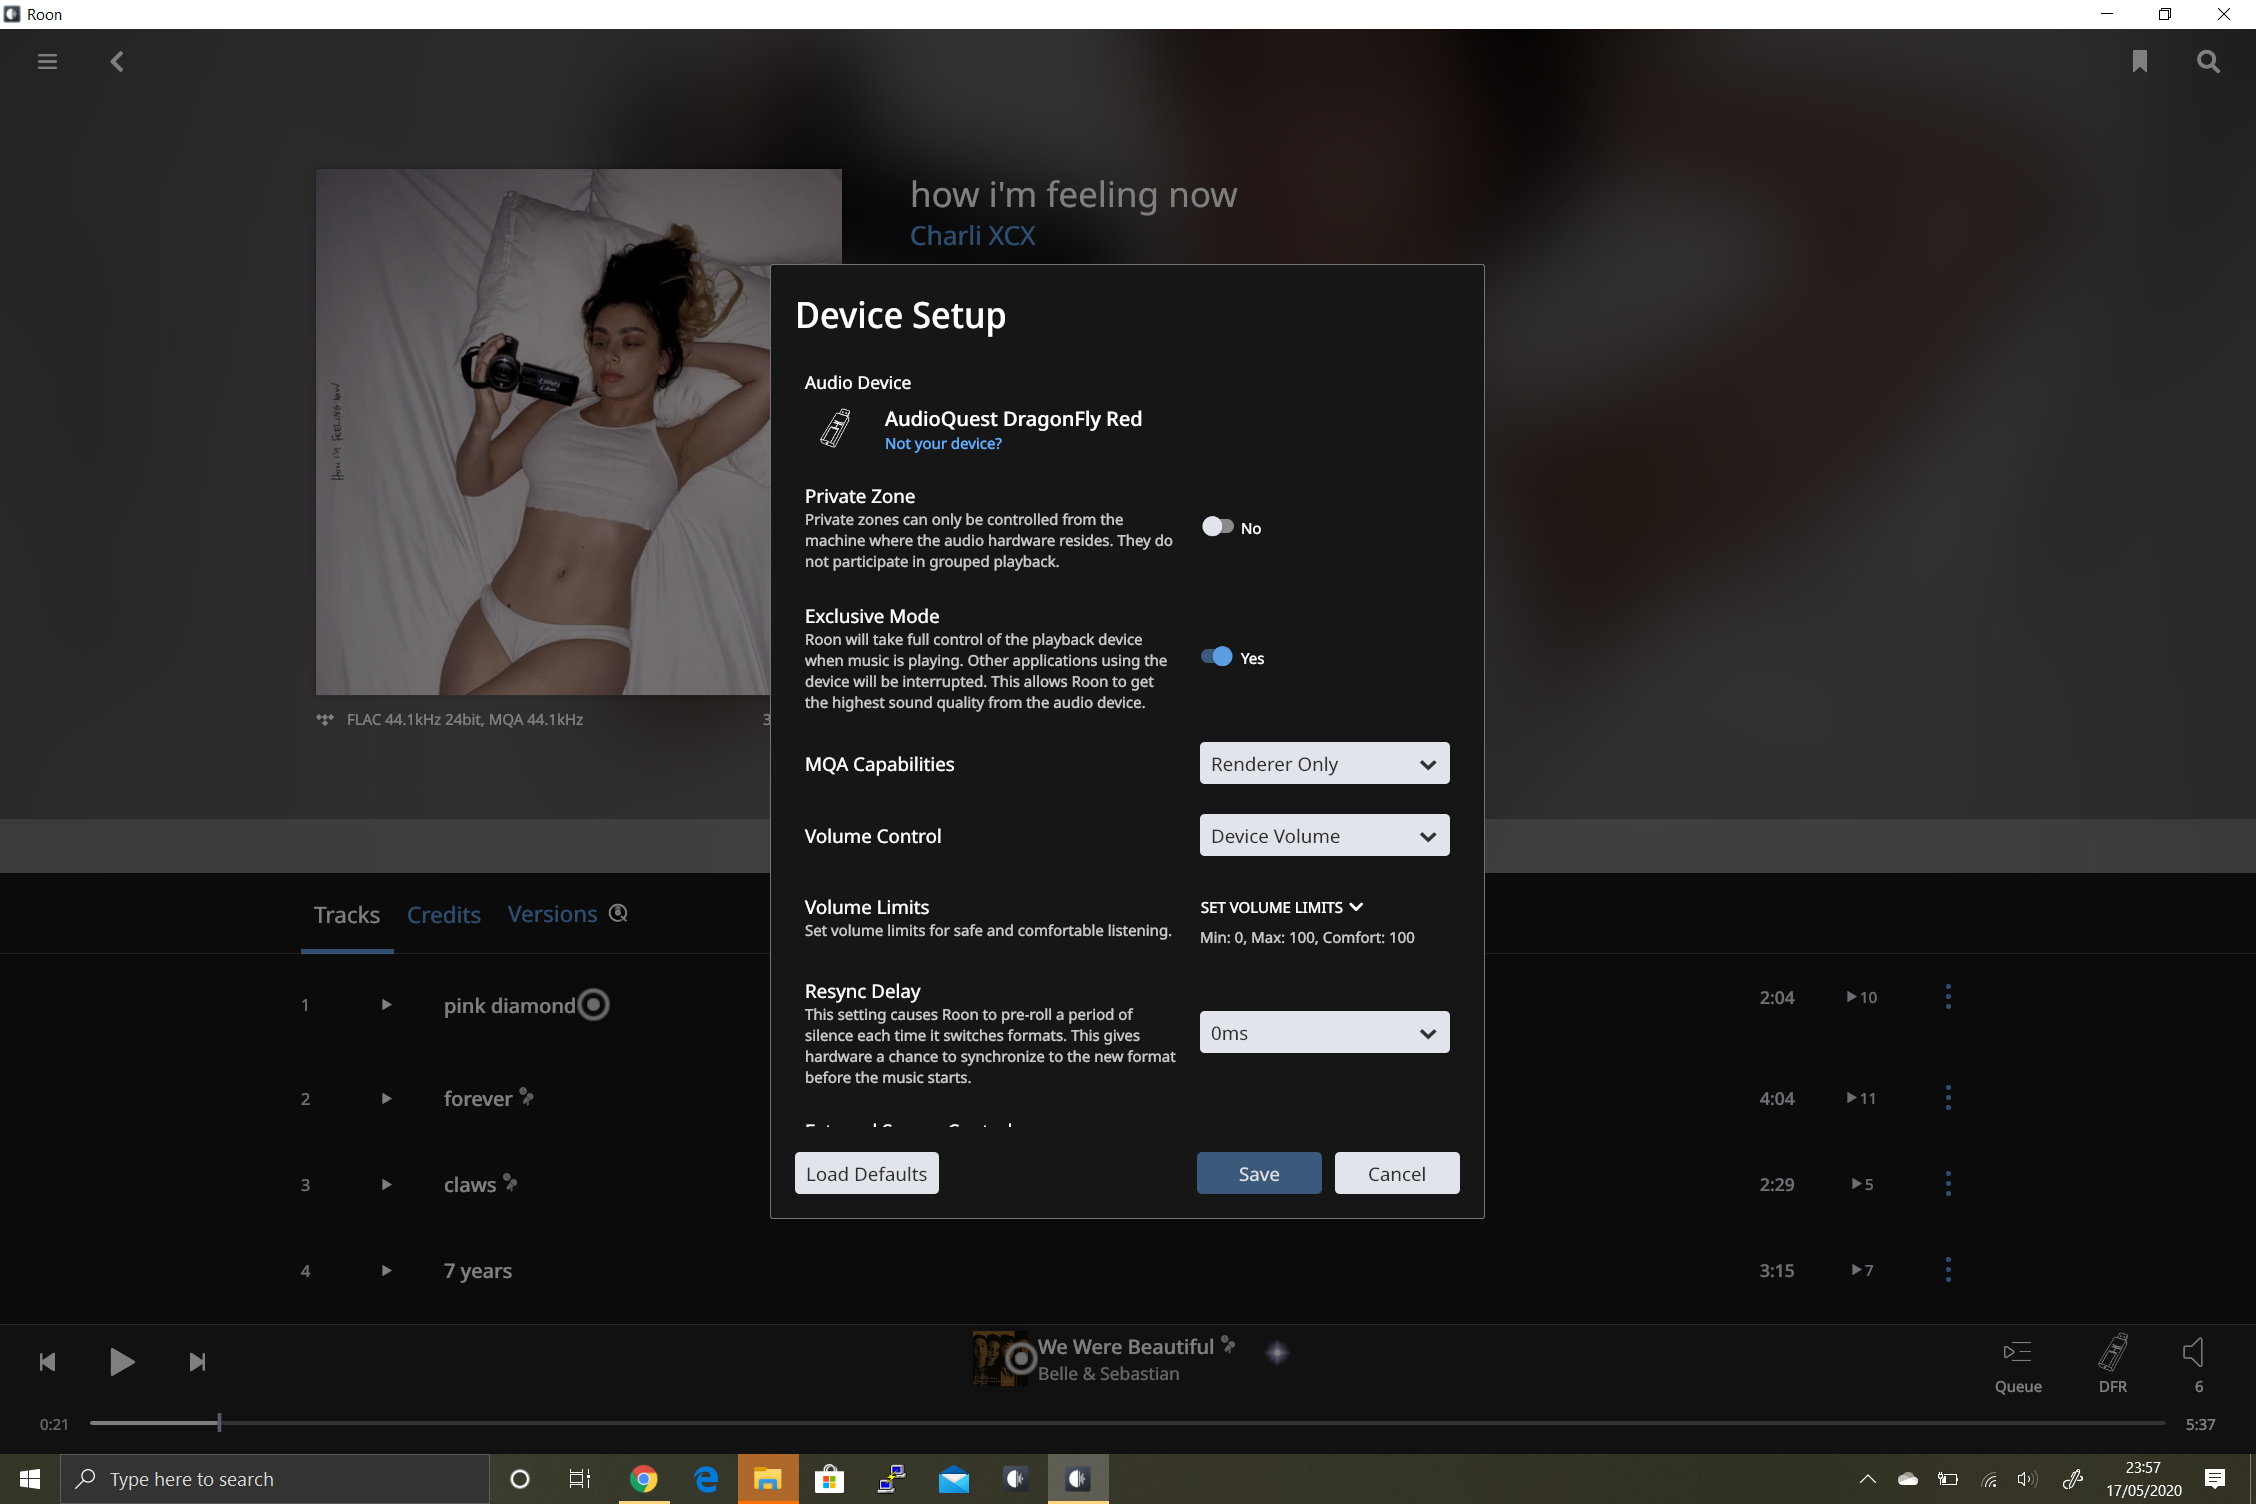Switch to Tracks tab
Image resolution: width=2256 pixels, height=1504 pixels.
[347, 914]
